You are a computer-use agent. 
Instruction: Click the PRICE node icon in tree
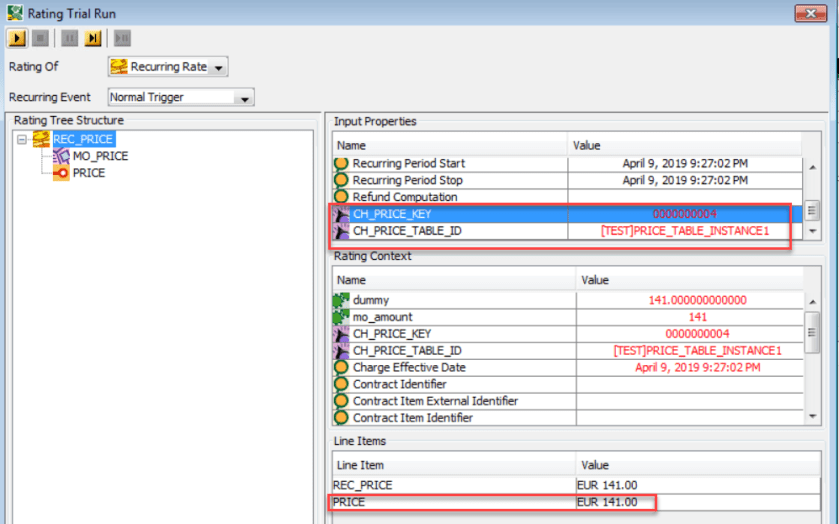coord(60,173)
